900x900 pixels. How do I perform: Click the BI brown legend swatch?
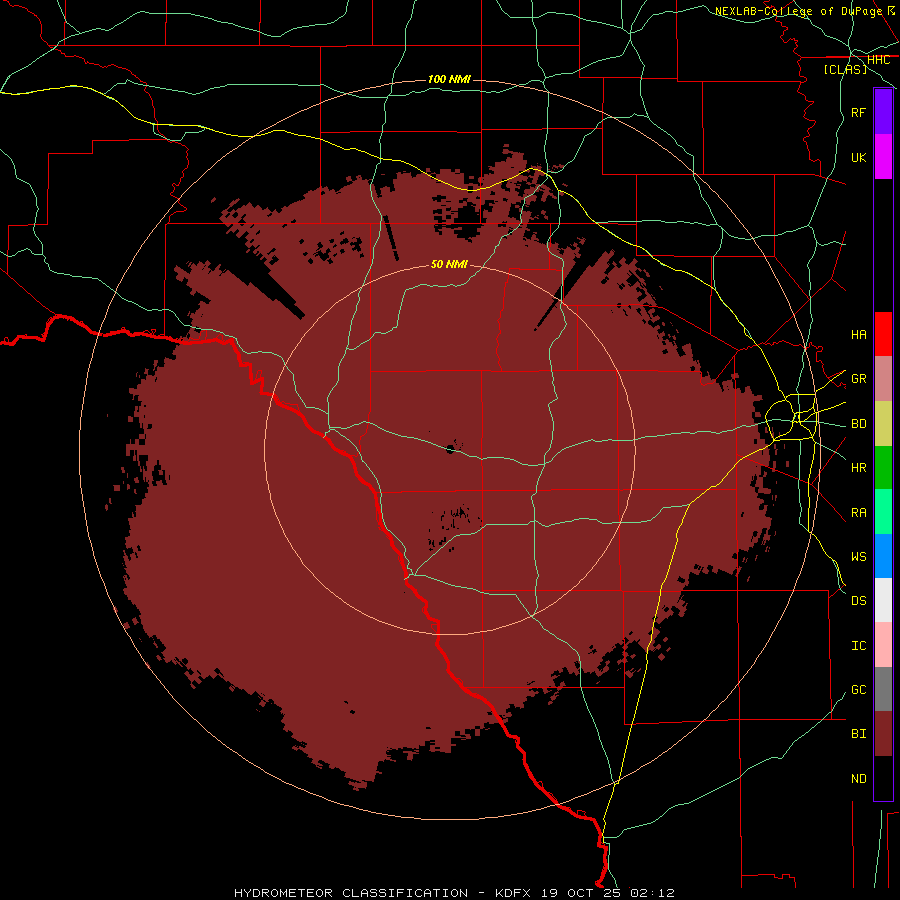(x=883, y=734)
